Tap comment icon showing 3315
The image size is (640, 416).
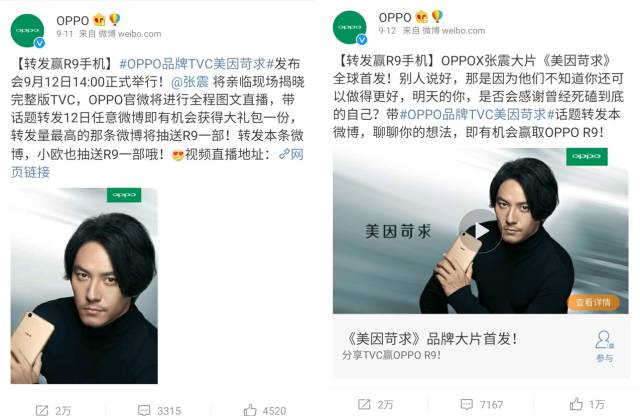(x=144, y=410)
